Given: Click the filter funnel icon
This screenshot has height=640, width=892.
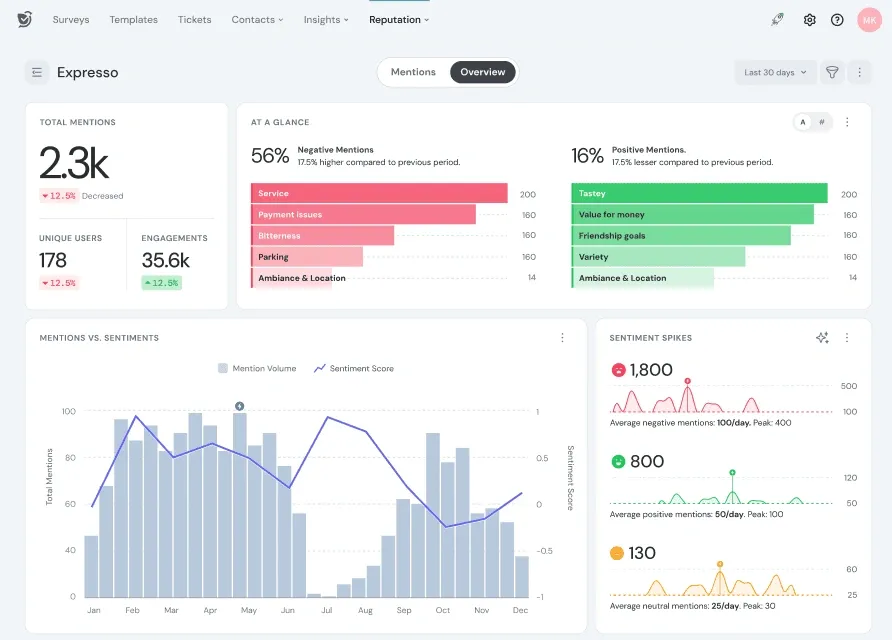Looking at the screenshot, I should coord(831,72).
